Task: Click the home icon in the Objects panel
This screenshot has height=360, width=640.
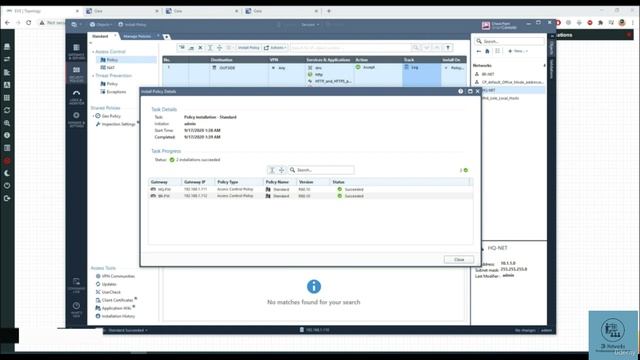Action: pyautogui.click(x=487, y=51)
